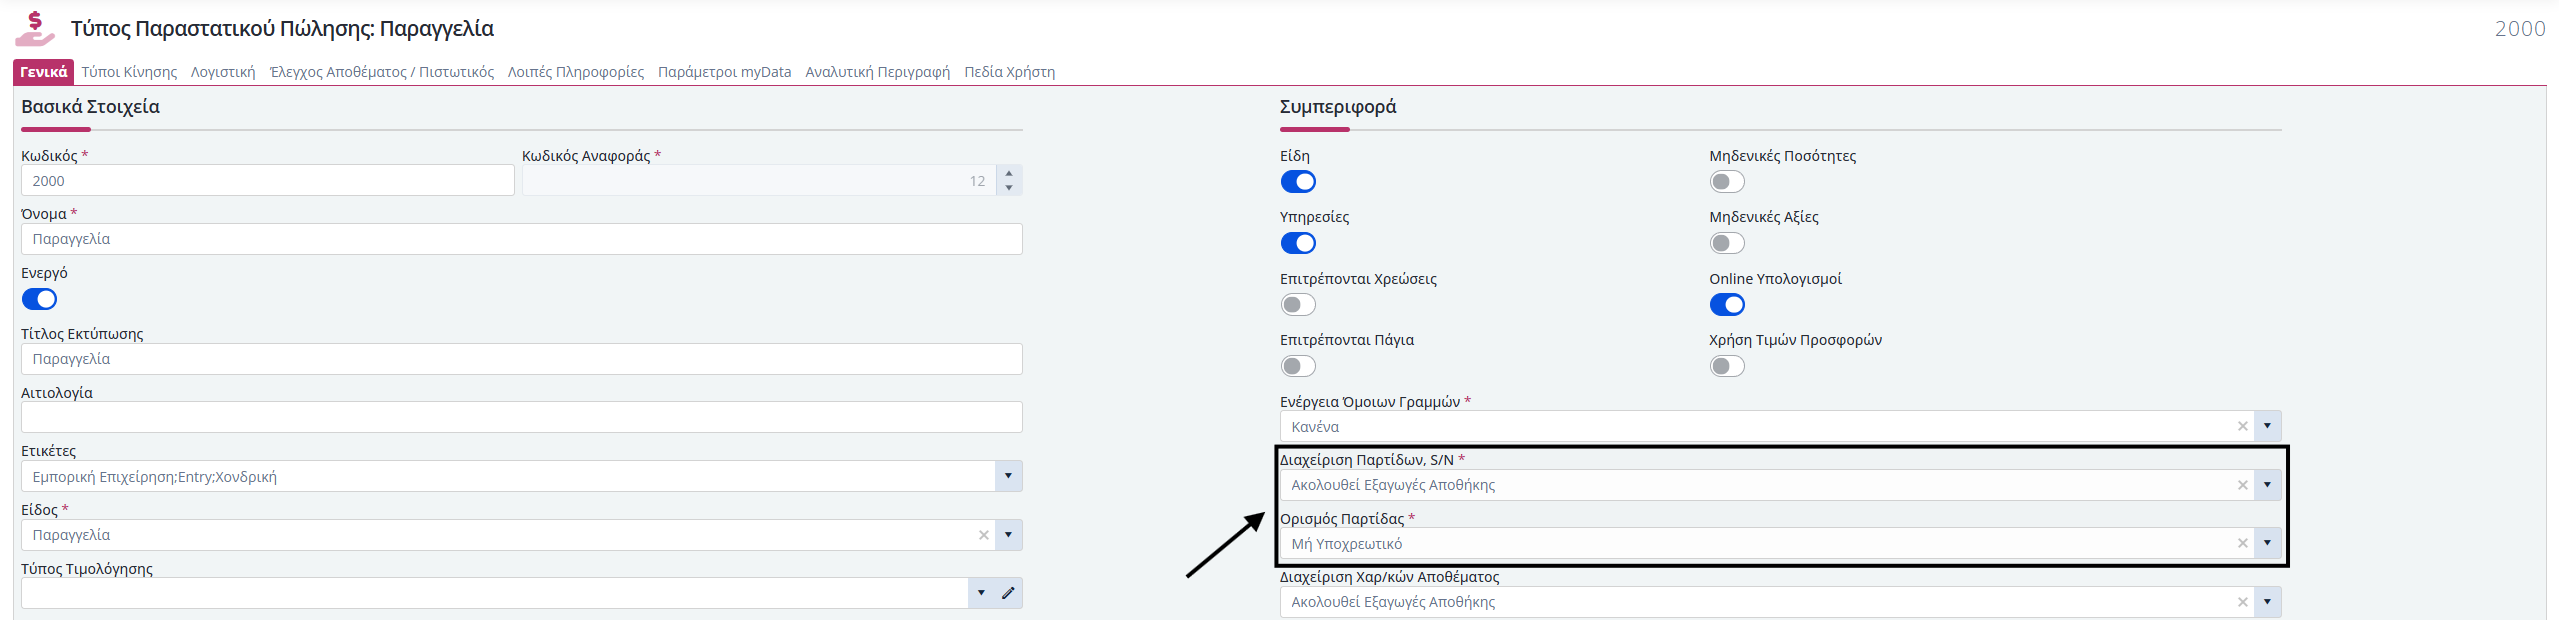Clear Ενέργεια Όμοιων Γραμμών selection X icon
The width and height of the screenshot is (2559, 620).
2242,426
